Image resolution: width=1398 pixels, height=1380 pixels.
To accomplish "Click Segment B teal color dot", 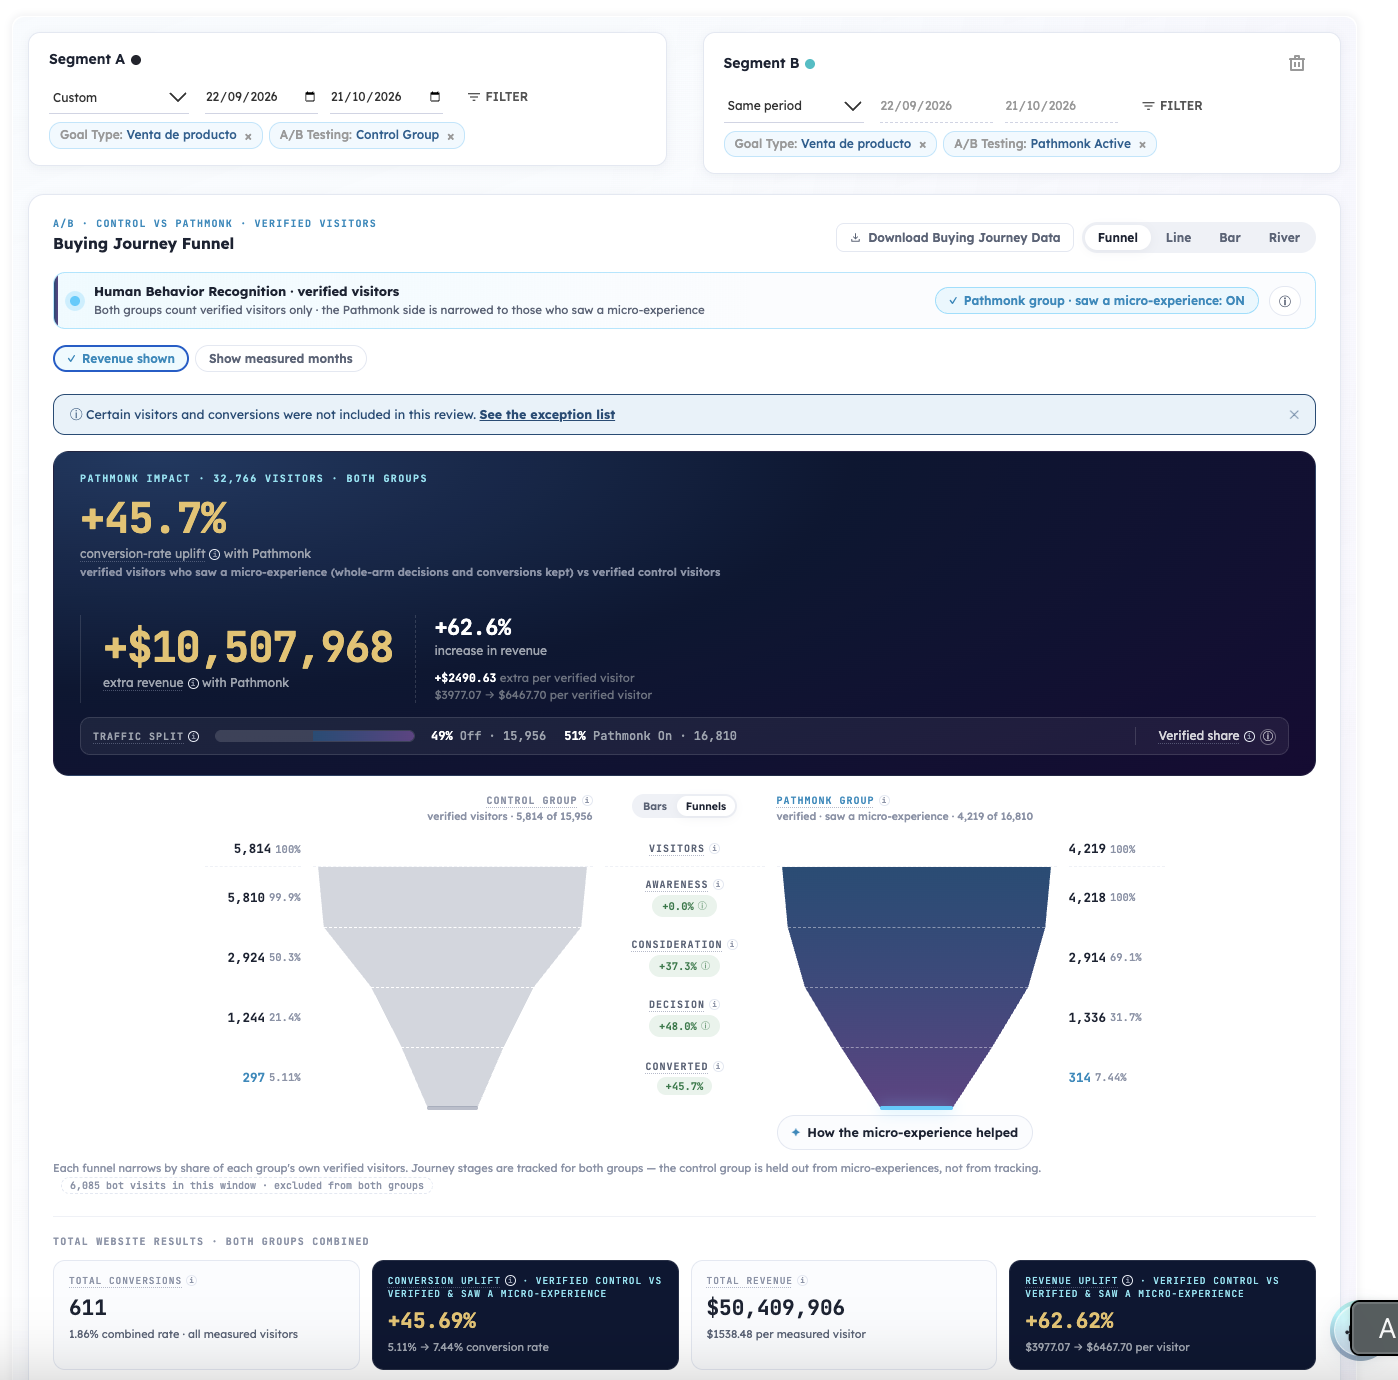I will [810, 64].
